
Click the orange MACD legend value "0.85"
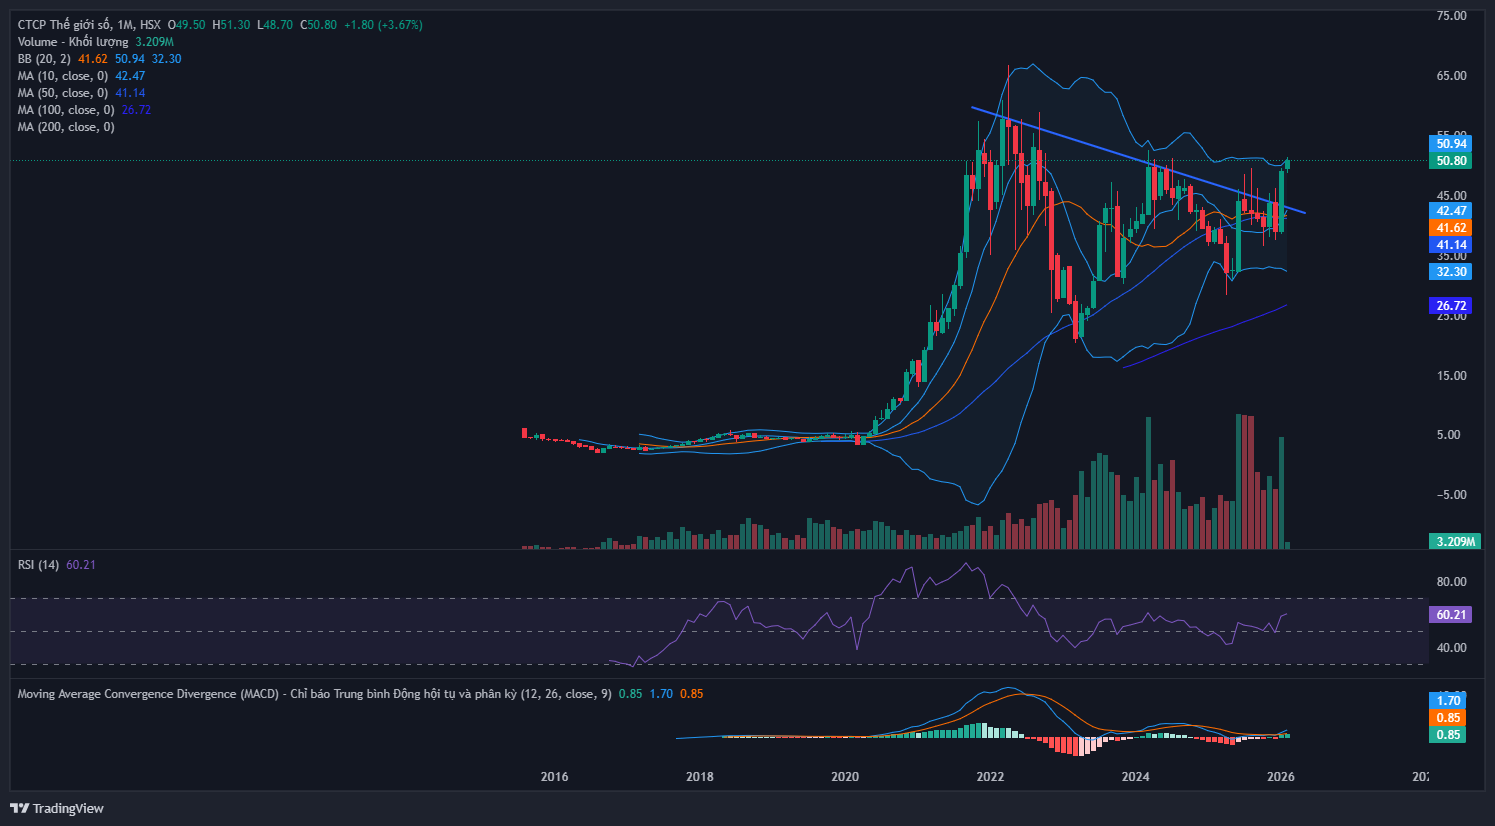[692, 694]
